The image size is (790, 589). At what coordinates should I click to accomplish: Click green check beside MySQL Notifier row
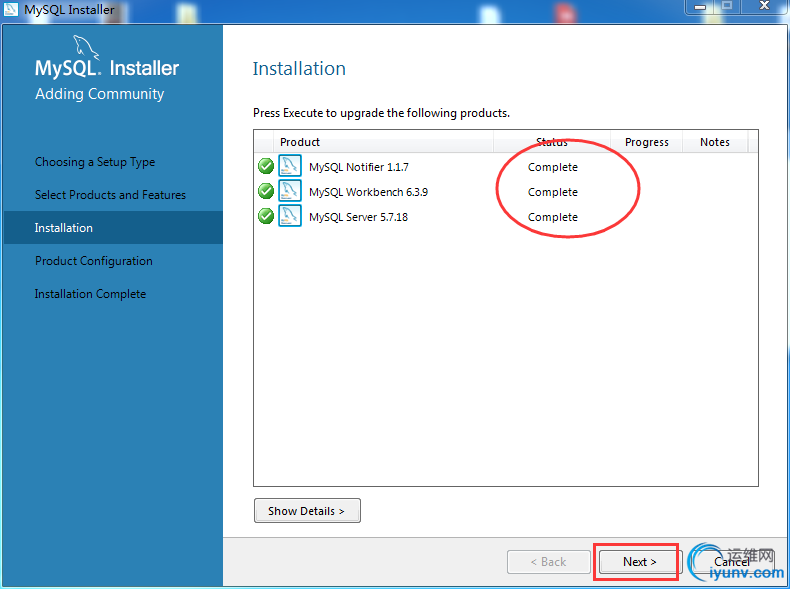pos(266,166)
